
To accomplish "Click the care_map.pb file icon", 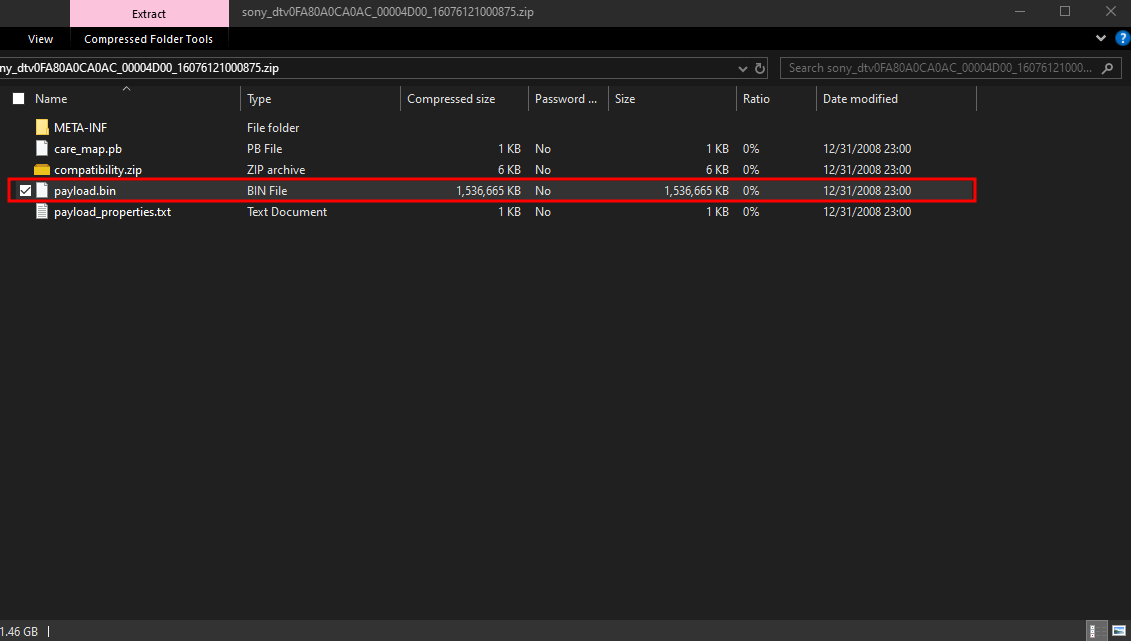I will point(42,149).
